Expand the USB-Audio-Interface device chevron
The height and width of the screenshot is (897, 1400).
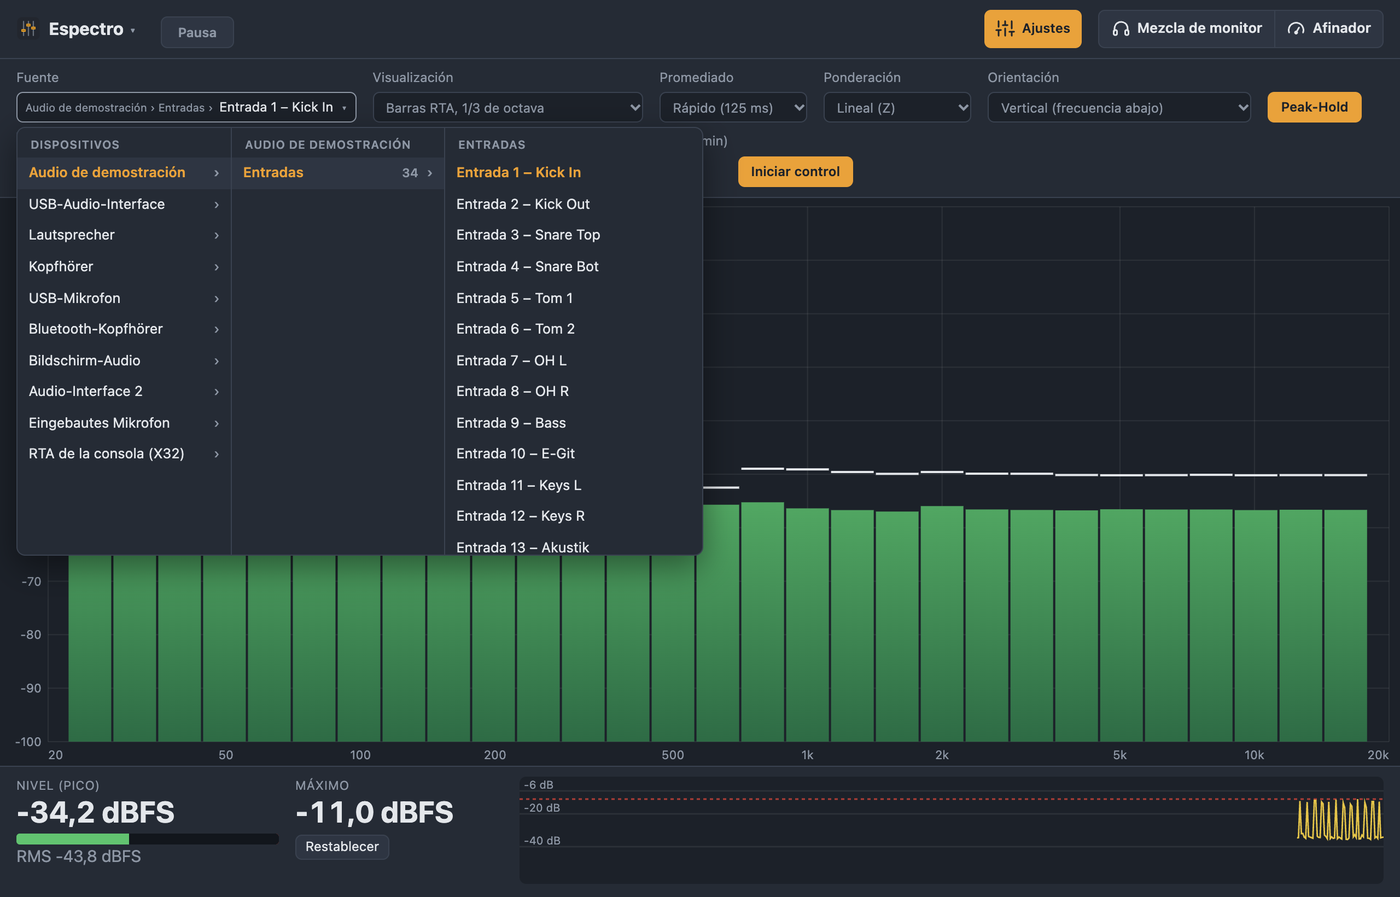click(216, 204)
